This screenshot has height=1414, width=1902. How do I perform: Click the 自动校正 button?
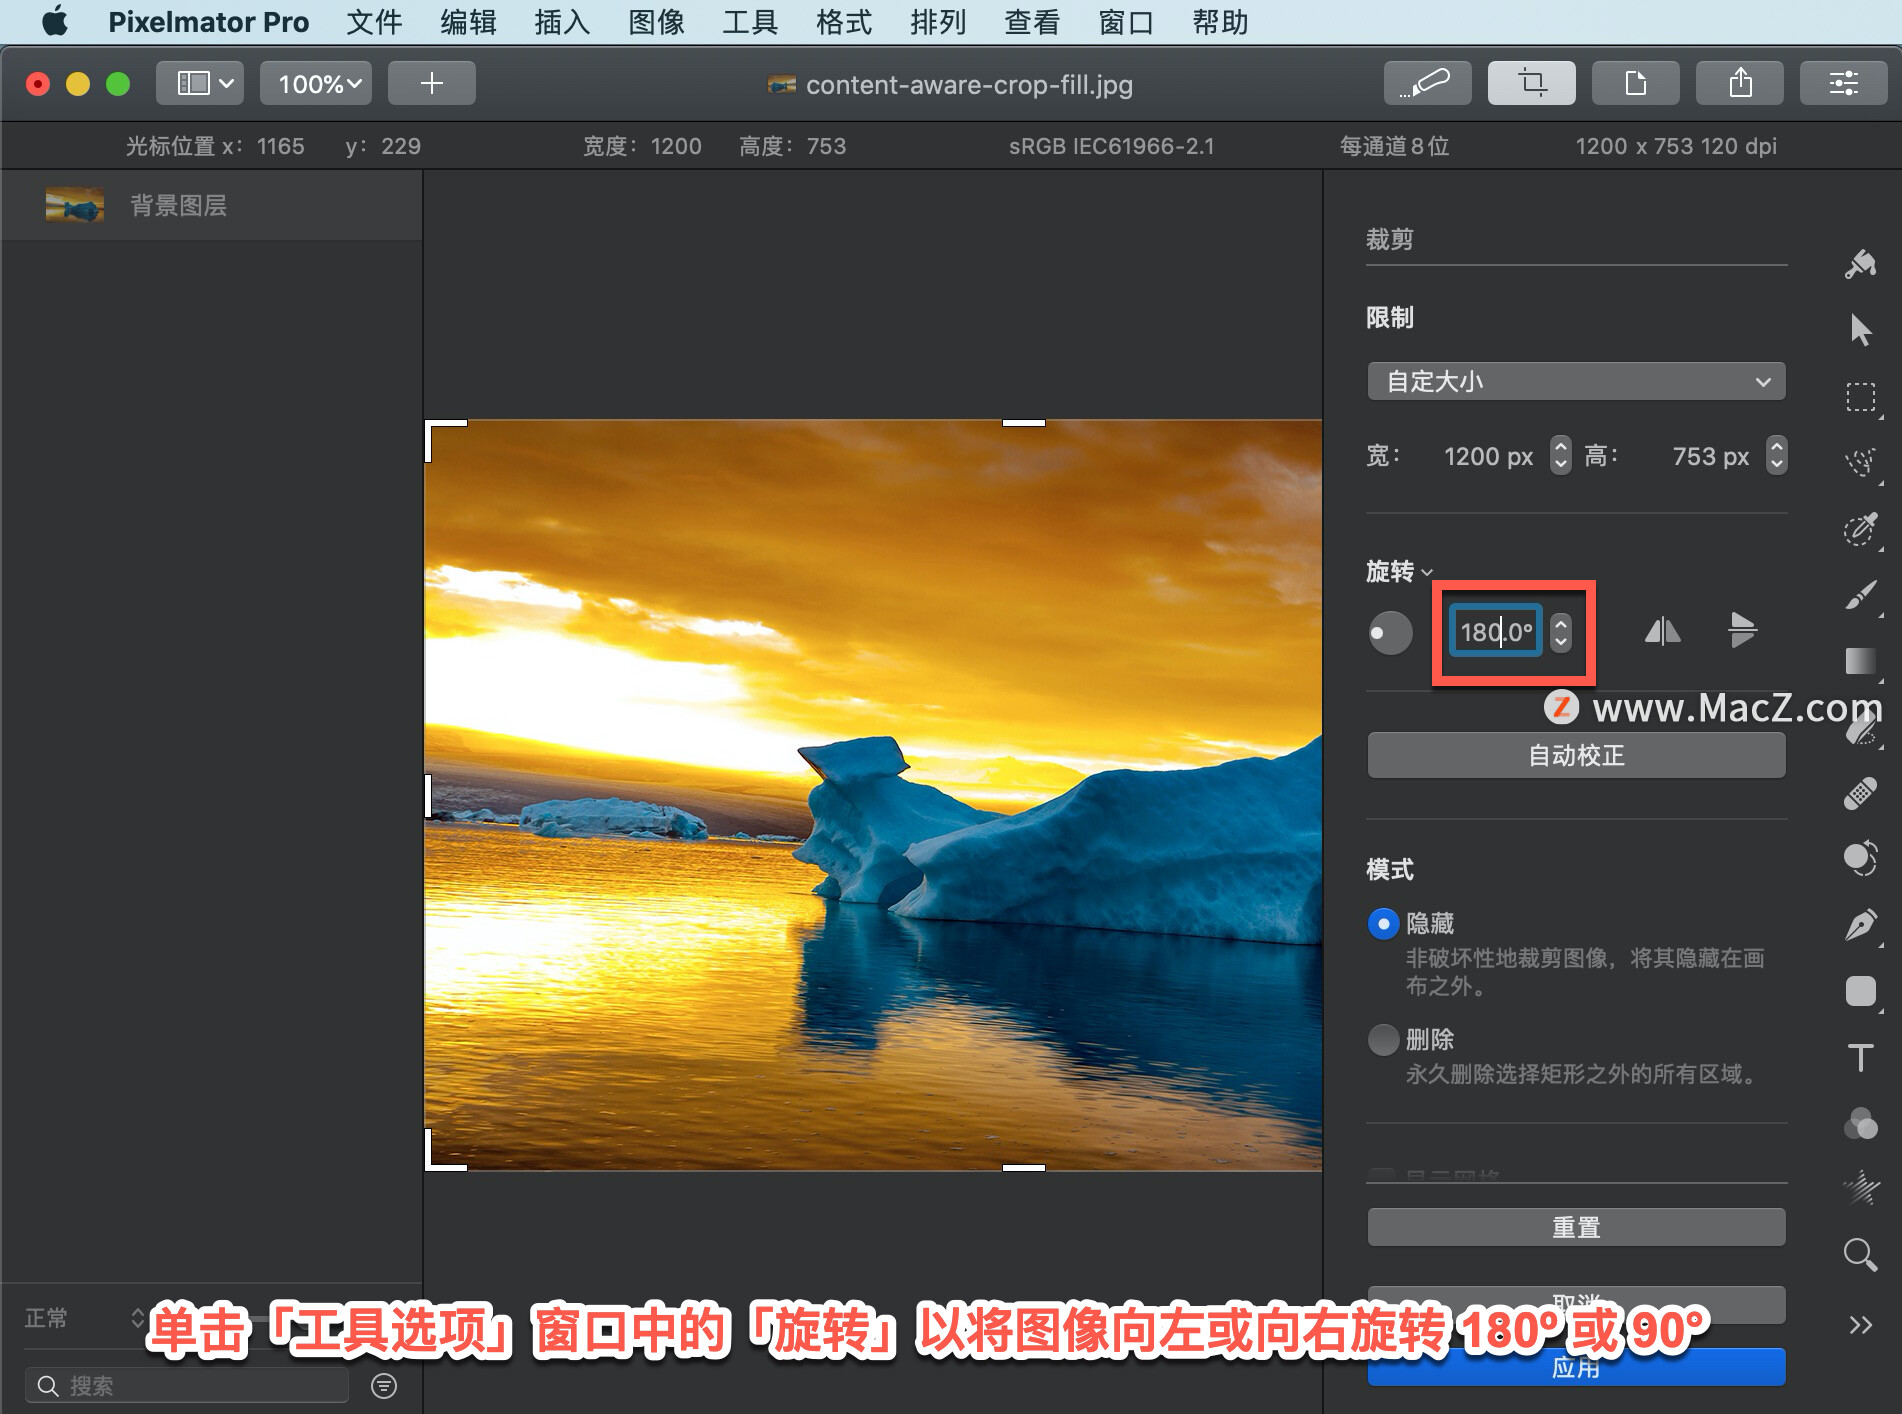click(1576, 755)
